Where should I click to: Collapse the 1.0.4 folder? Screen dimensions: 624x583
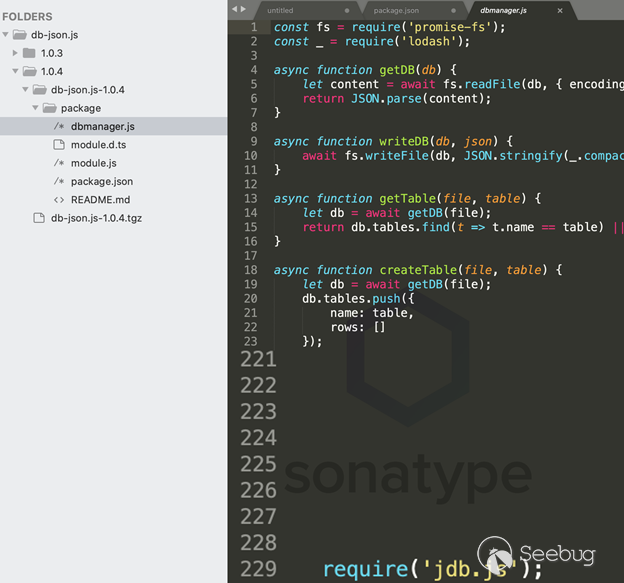[15, 71]
